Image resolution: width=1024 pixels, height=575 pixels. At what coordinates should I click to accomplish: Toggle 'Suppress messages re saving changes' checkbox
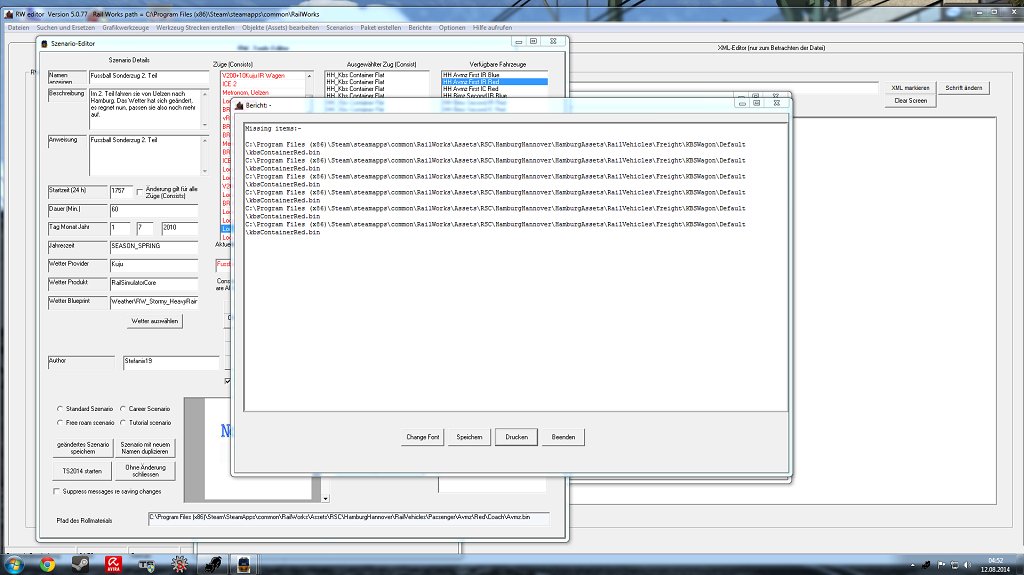click(56, 491)
